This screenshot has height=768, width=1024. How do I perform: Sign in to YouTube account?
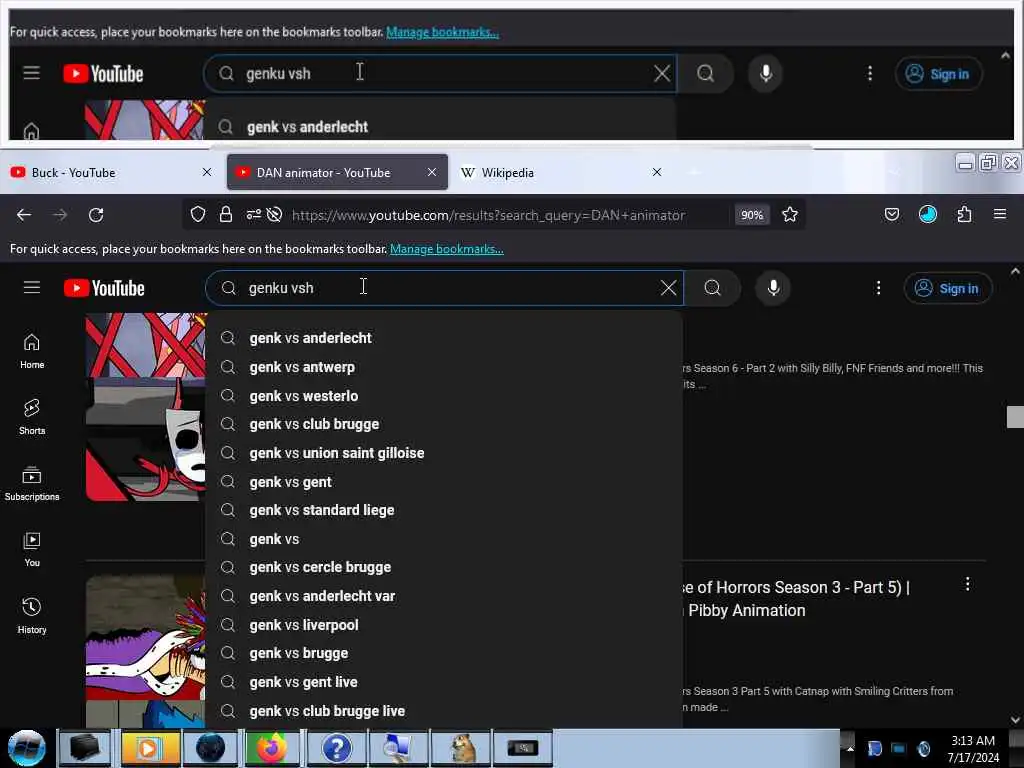pyautogui.click(x=948, y=288)
